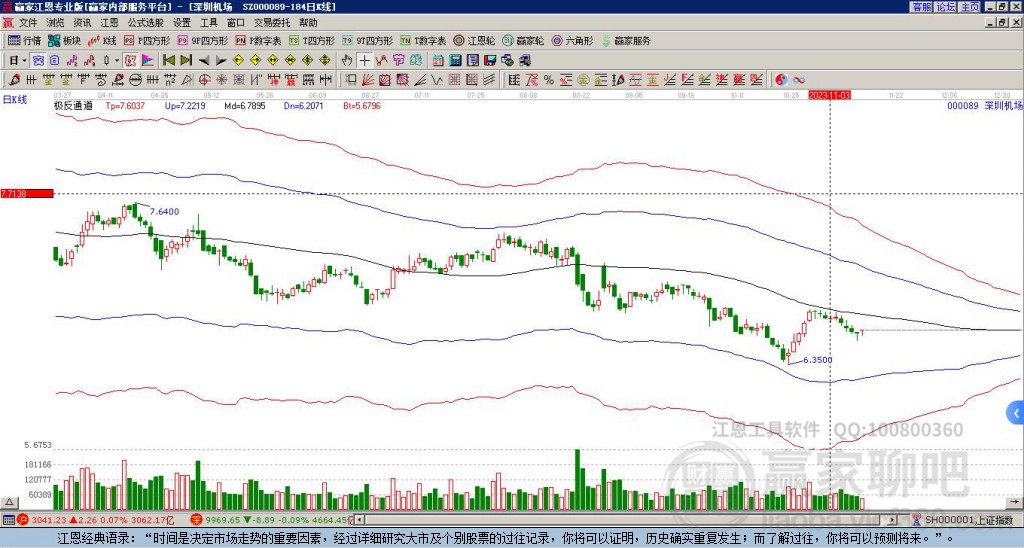Open the 9T四方形 tool
The height and width of the screenshot is (548, 1024).
(x=368, y=40)
